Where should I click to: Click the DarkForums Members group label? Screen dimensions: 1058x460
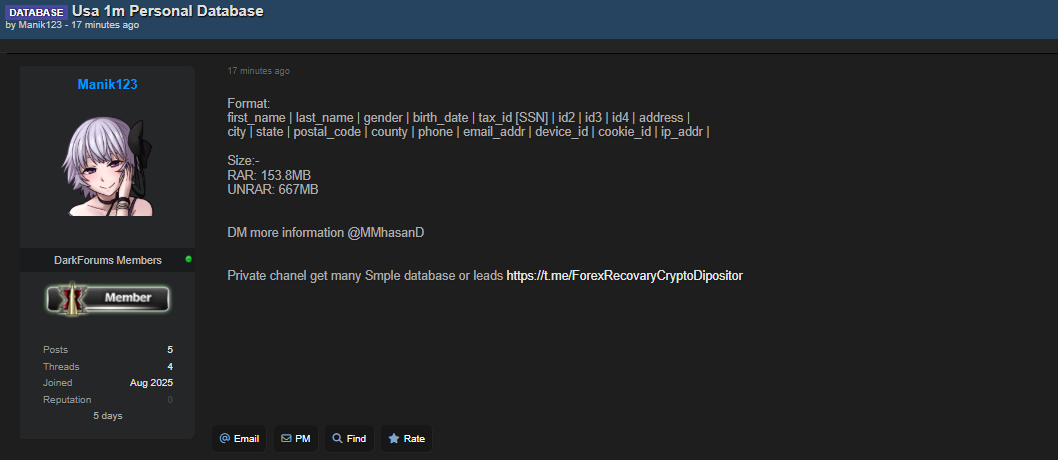pos(107,260)
